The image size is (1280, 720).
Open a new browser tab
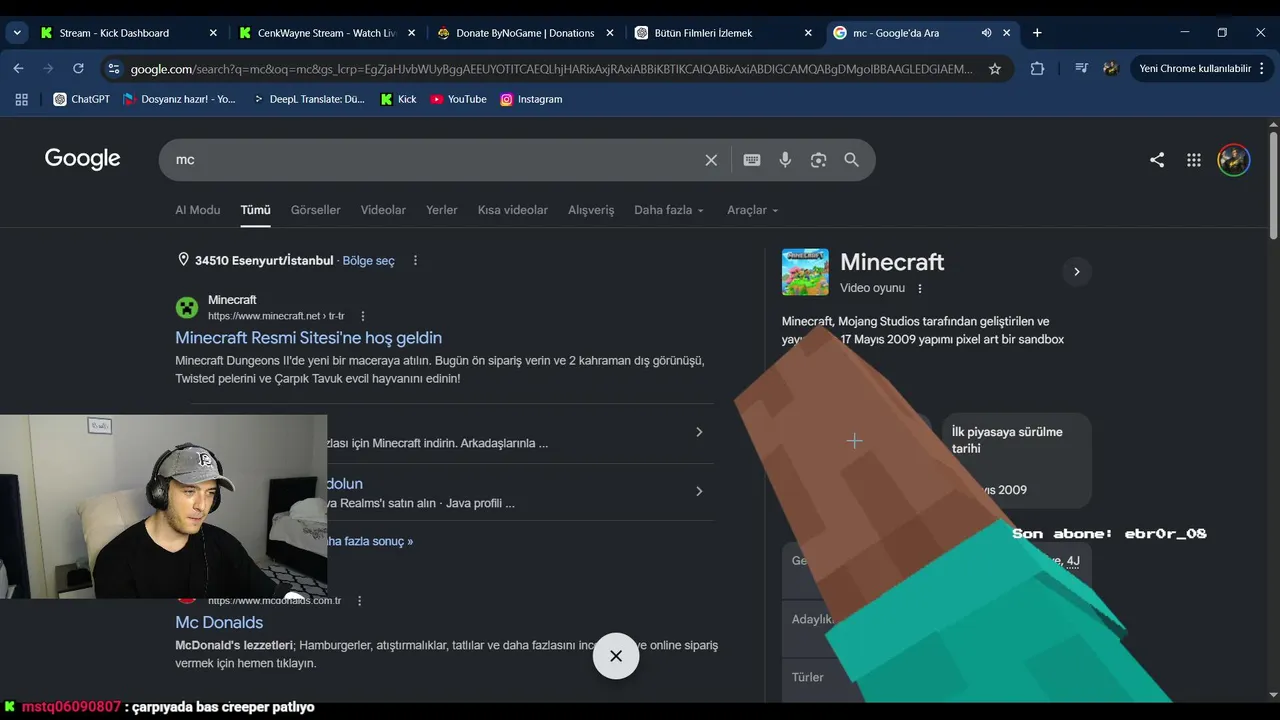[1037, 33]
